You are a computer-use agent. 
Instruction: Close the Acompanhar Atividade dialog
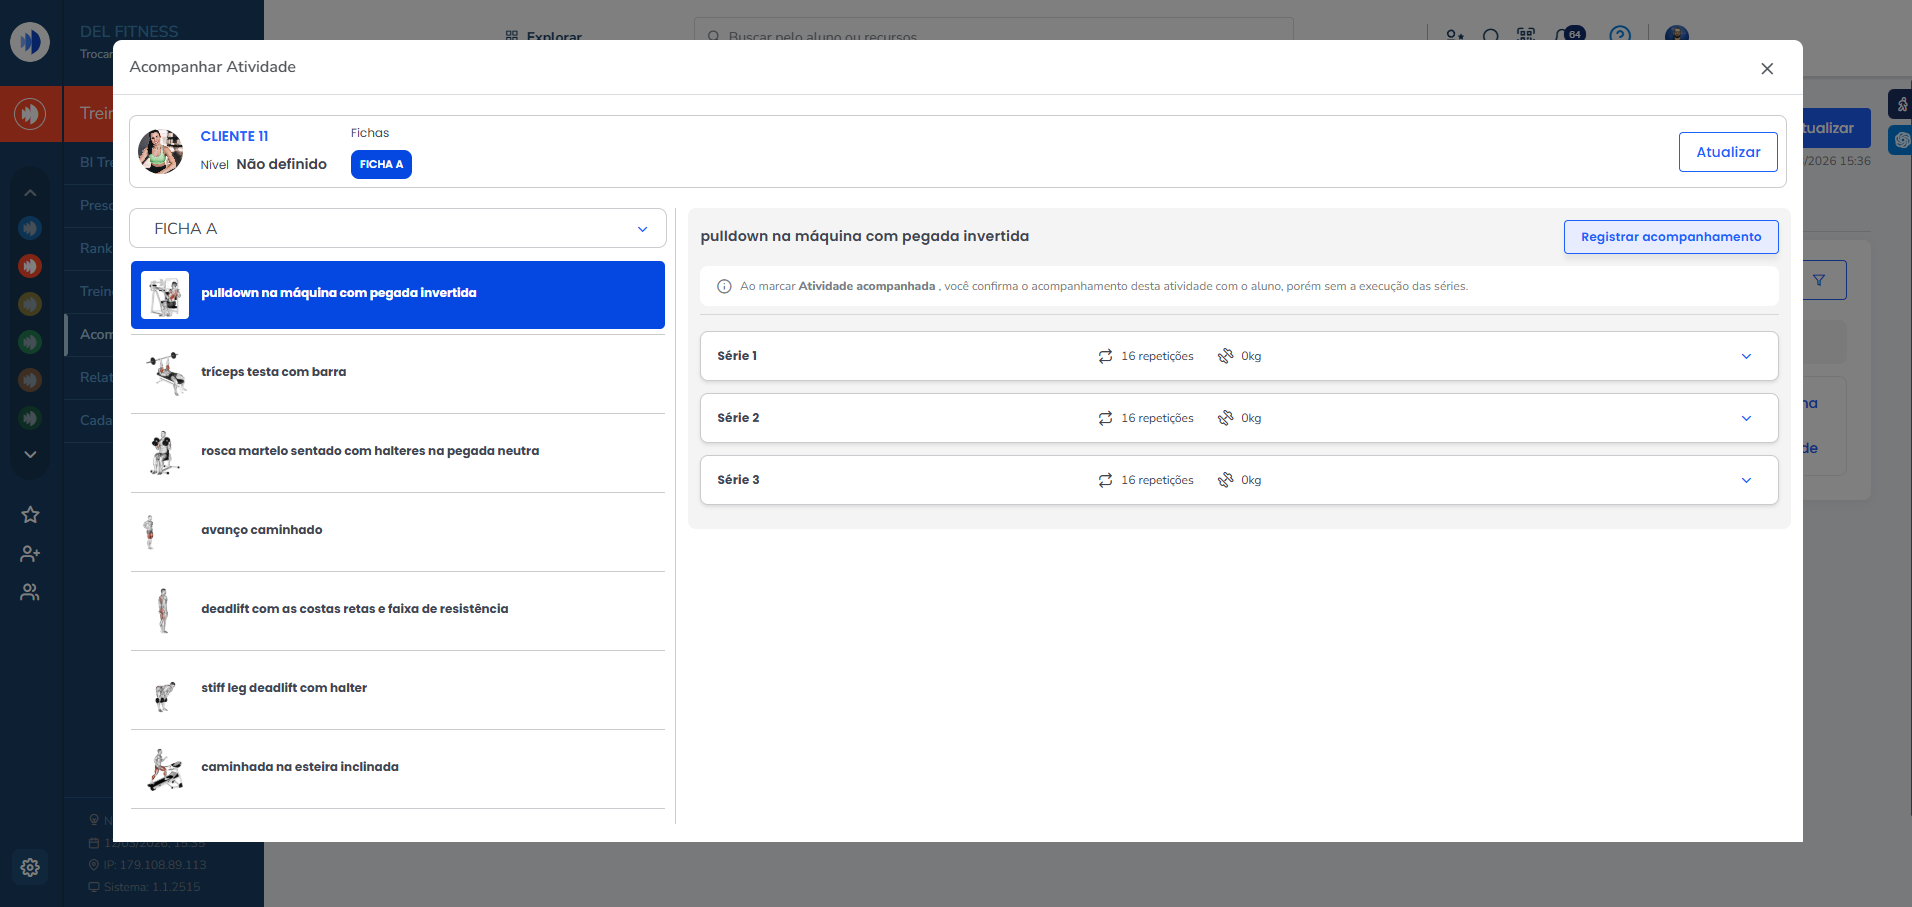pyautogui.click(x=1767, y=68)
